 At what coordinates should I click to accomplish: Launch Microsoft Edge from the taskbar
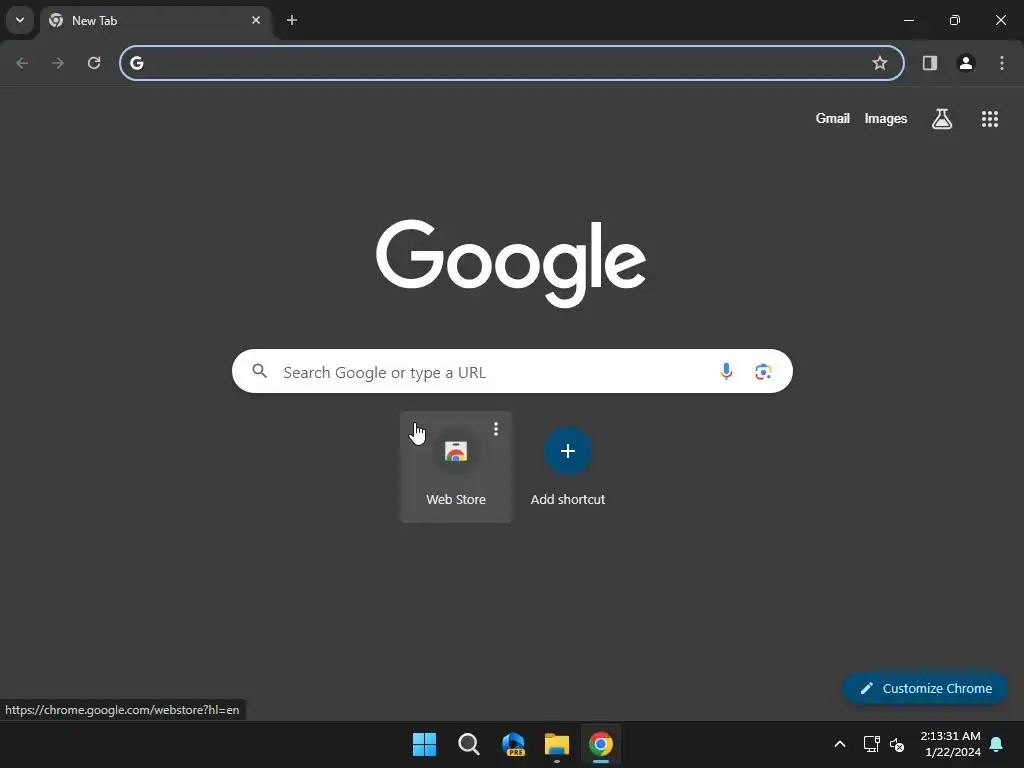click(513, 744)
